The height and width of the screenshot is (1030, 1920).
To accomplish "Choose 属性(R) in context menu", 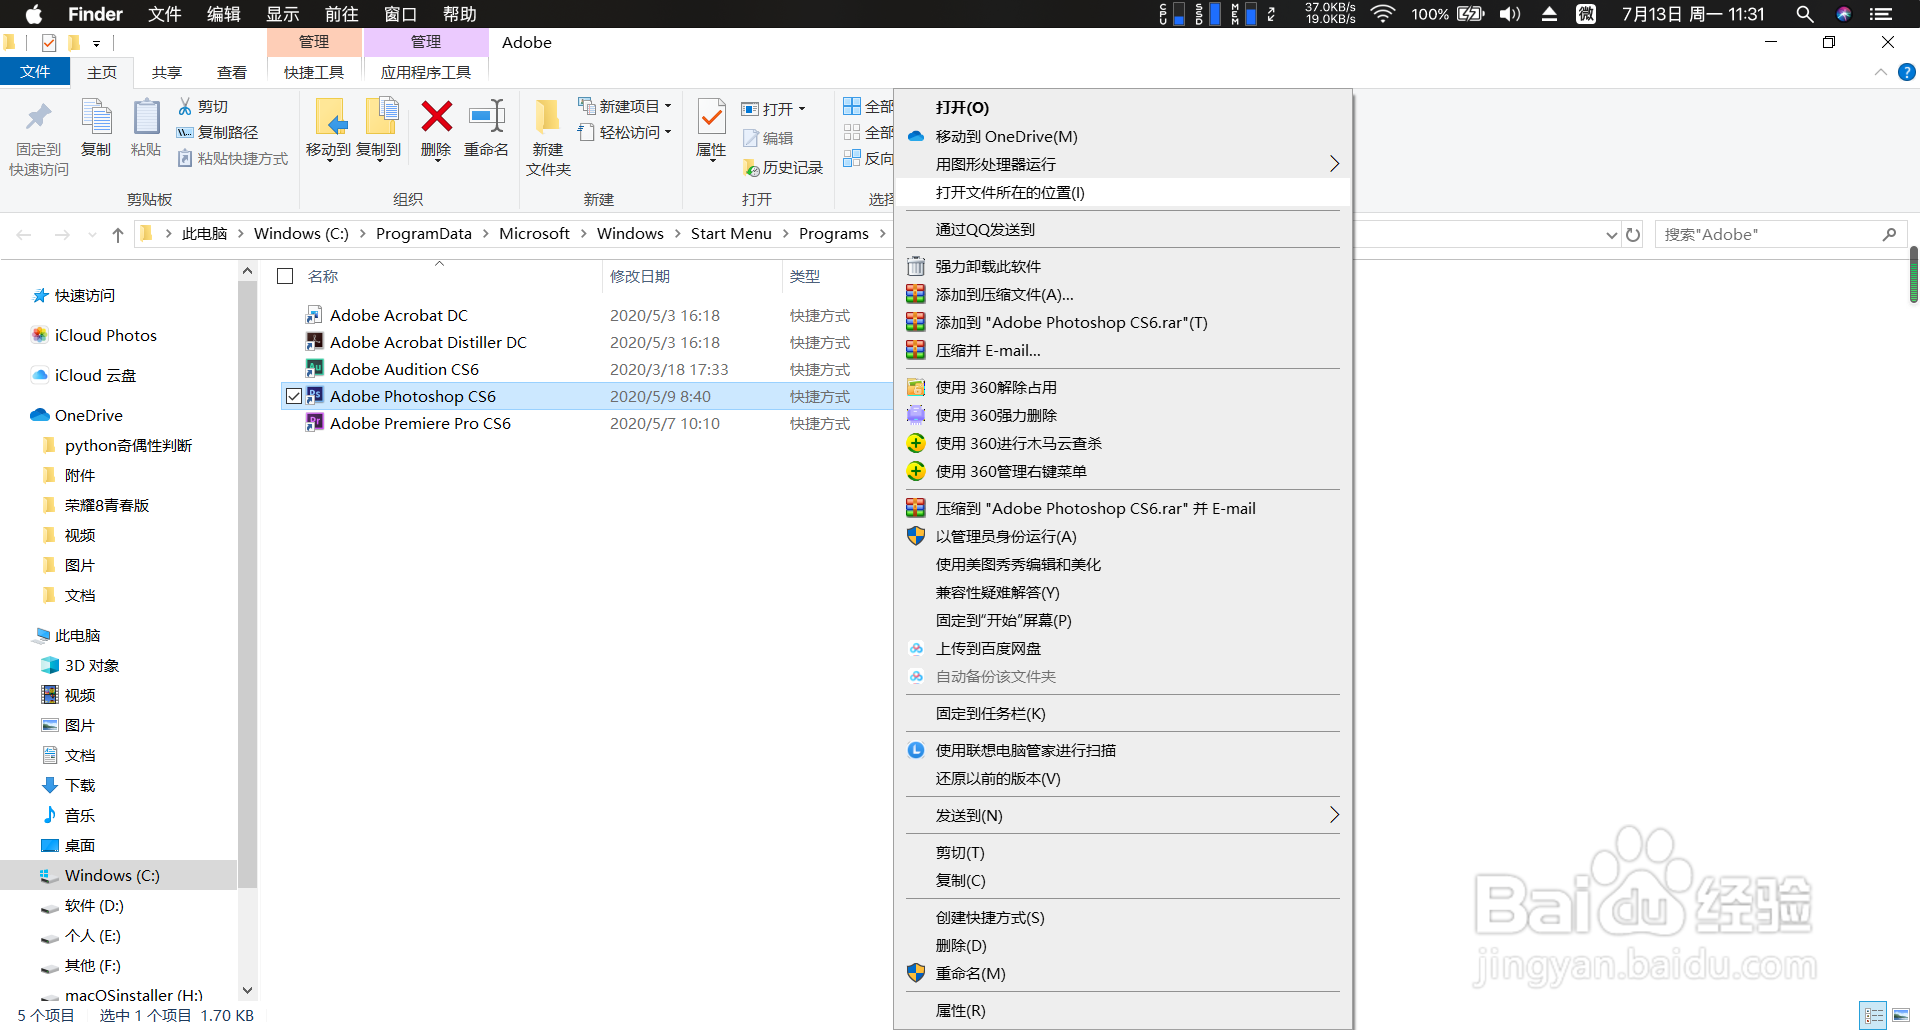I will coord(1123,1010).
